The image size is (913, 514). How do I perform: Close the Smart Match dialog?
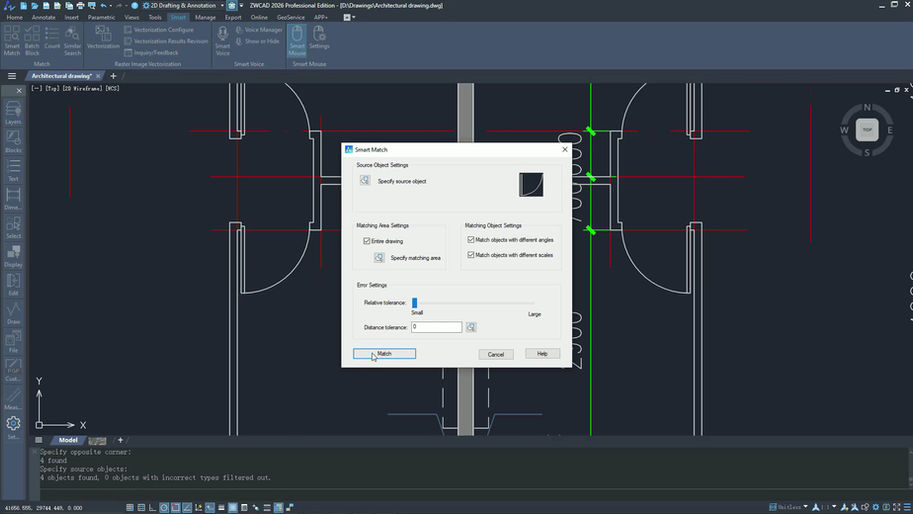pyautogui.click(x=564, y=150)
